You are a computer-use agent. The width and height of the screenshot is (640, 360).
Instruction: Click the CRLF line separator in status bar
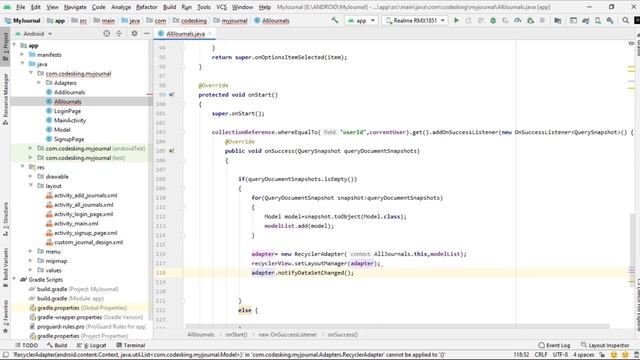(541, 355)
